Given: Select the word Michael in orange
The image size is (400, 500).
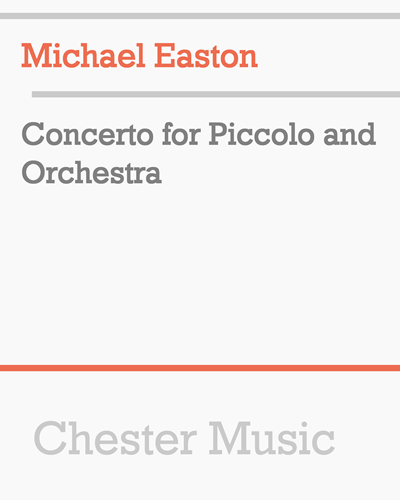Looking at the screenshot, I should pyautogui.click(x=83, y=56).
